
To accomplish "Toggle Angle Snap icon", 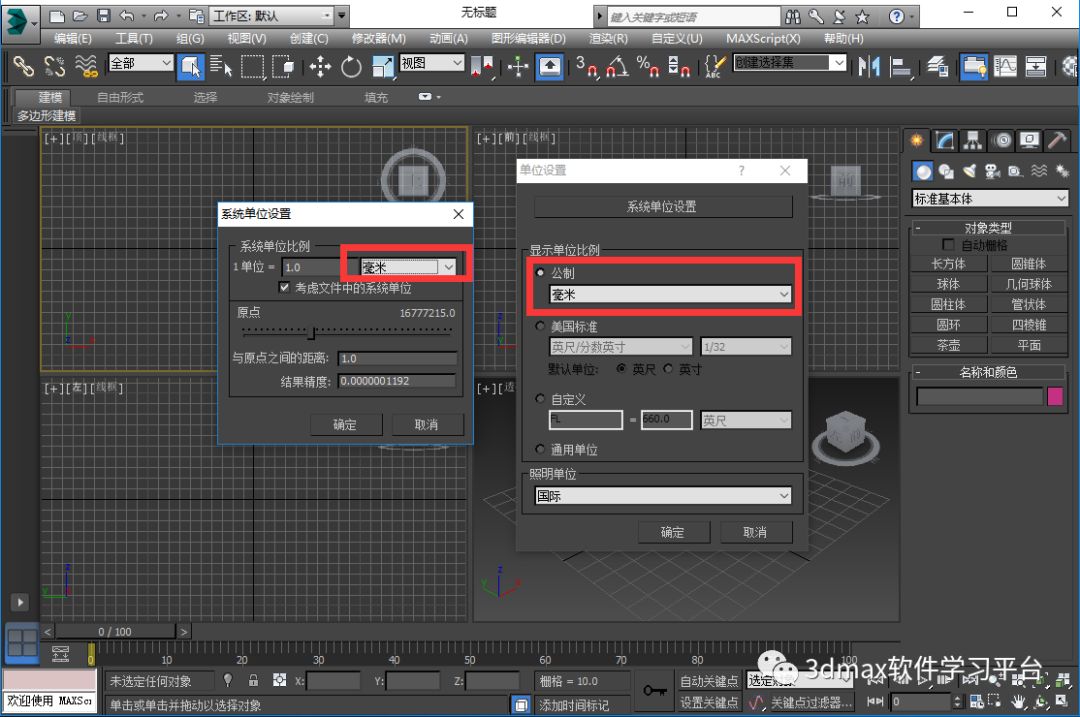I will [618, 66].
